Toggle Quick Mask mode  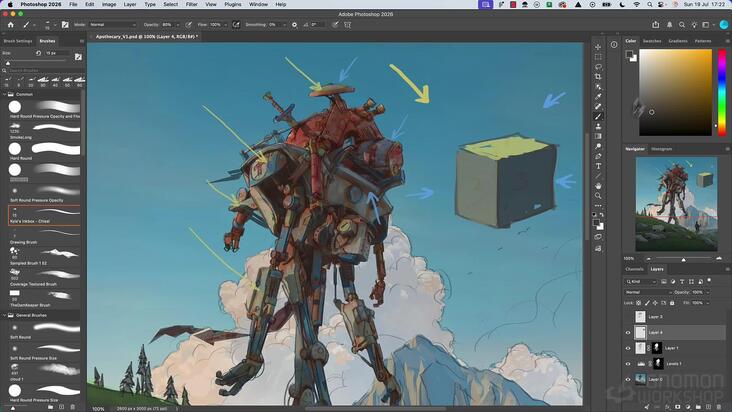[598, 237]
